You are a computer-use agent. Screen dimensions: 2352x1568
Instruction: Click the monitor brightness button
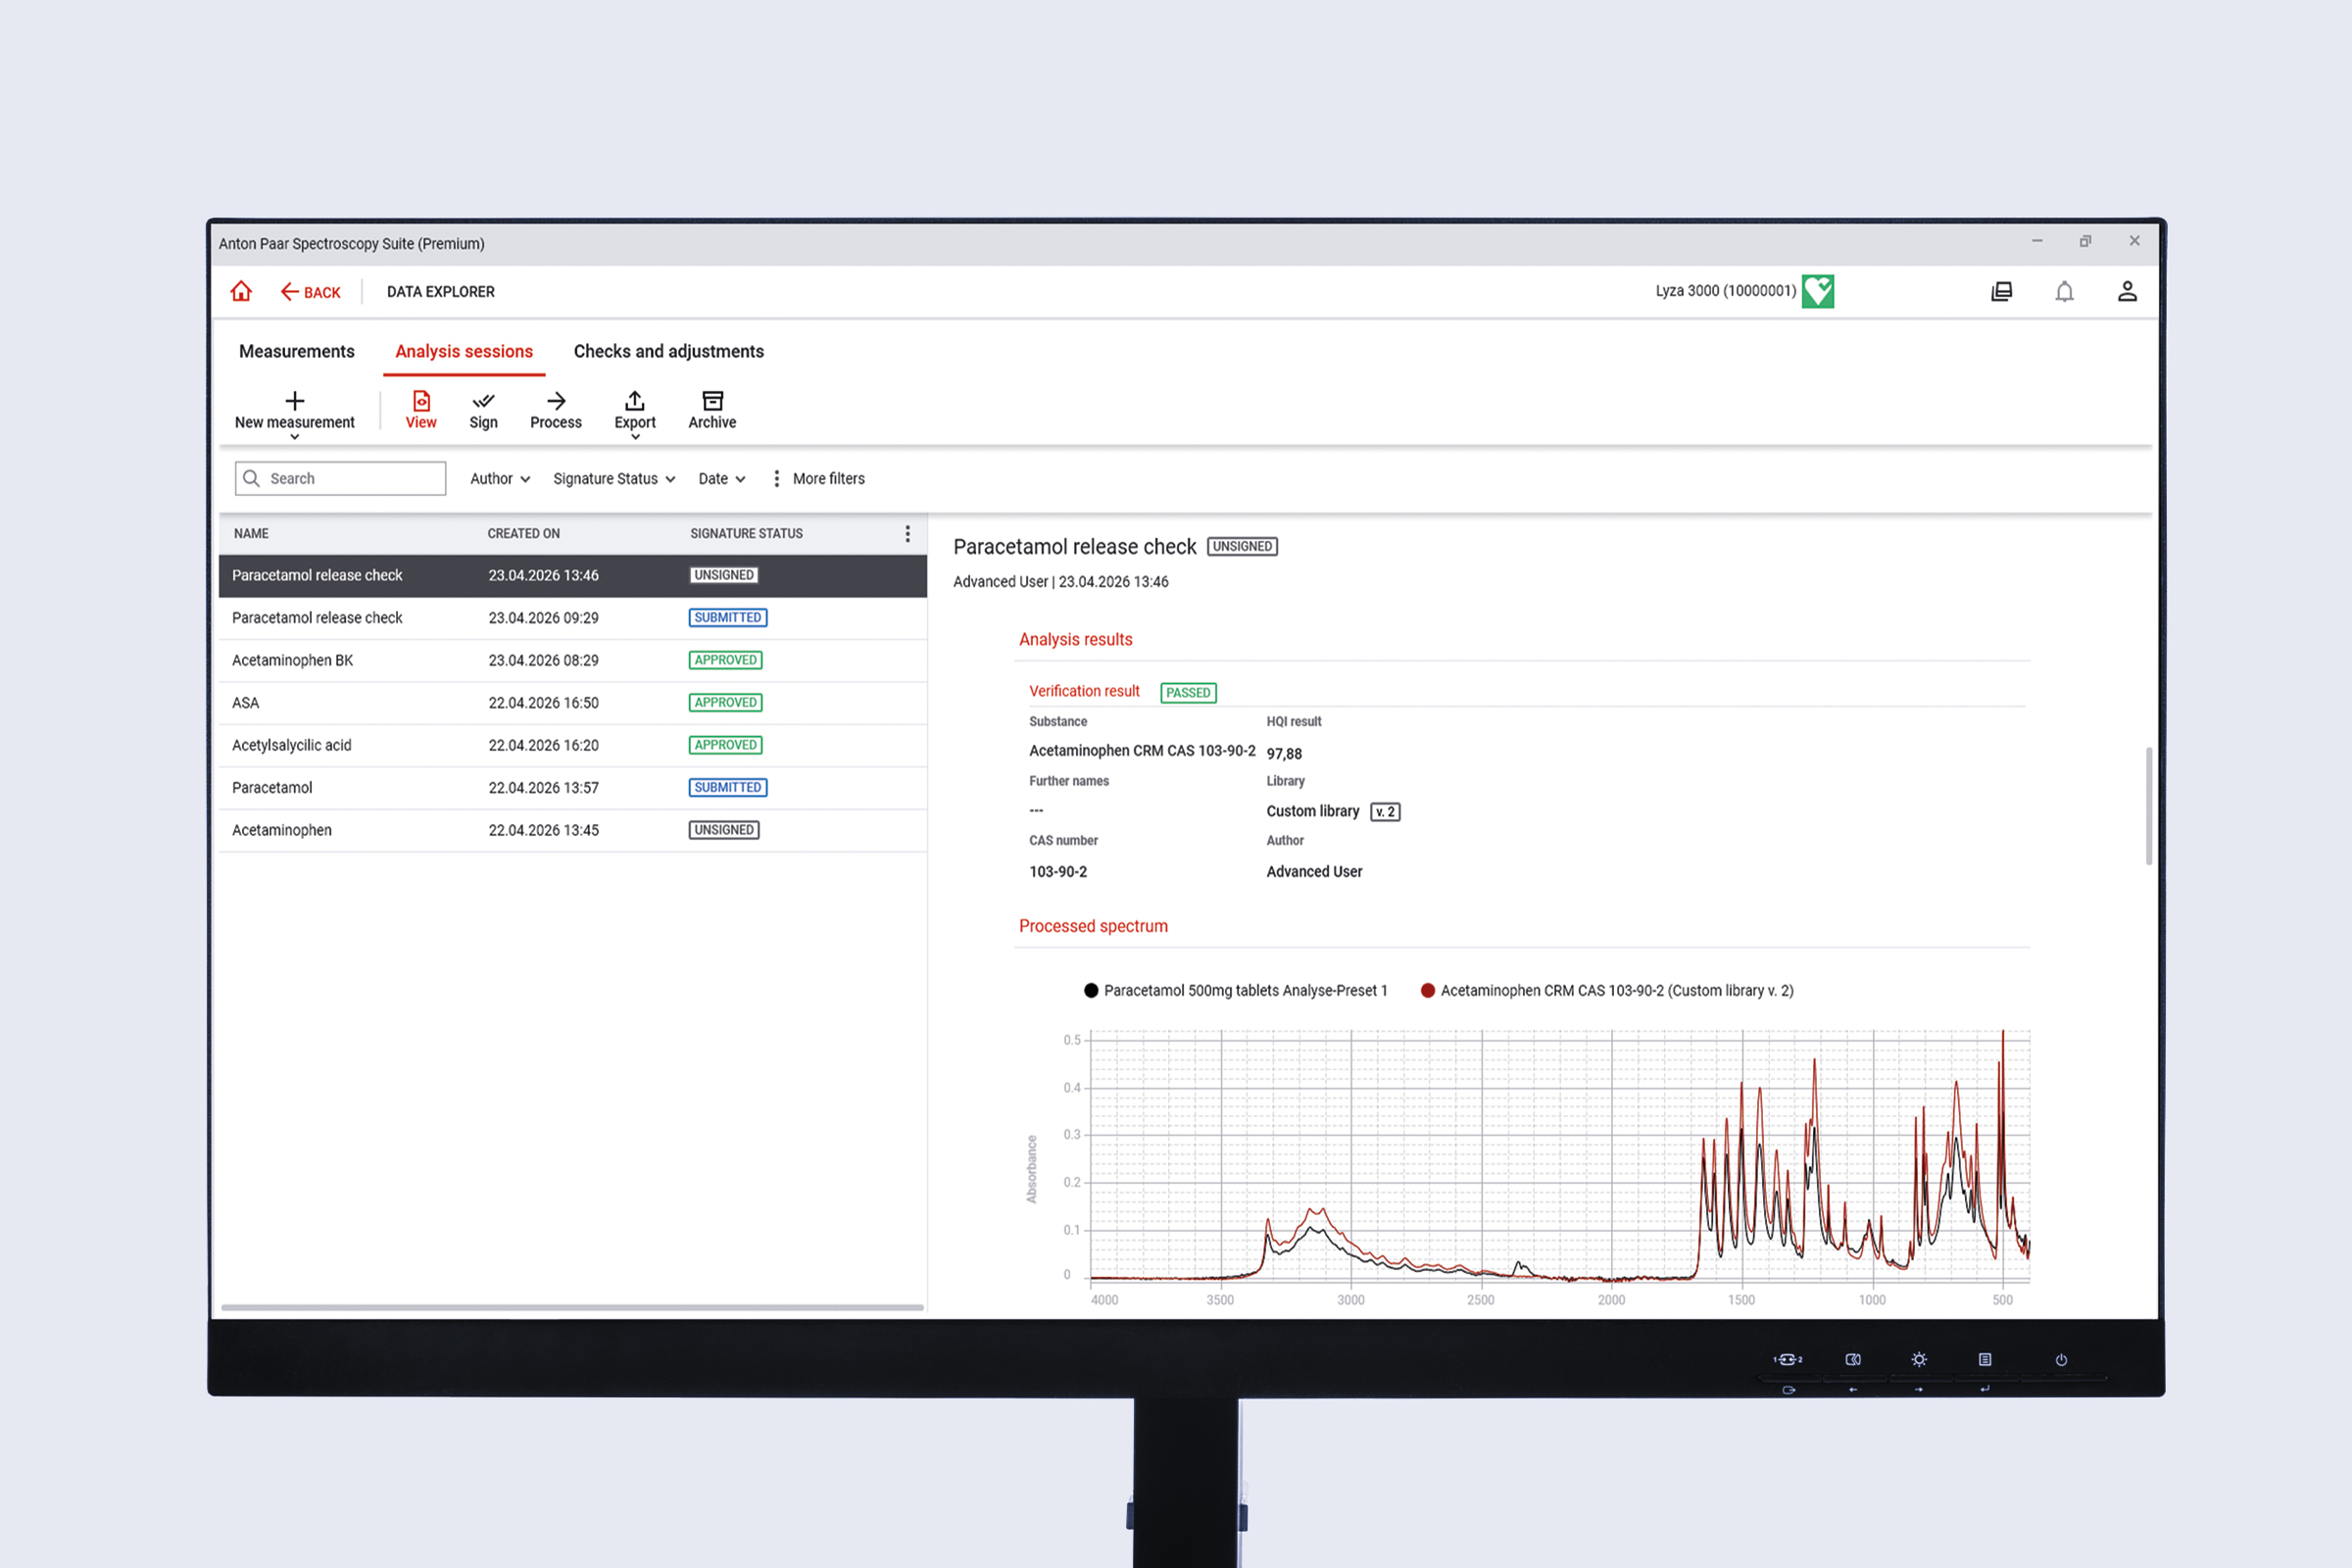click(1919, 1360)
